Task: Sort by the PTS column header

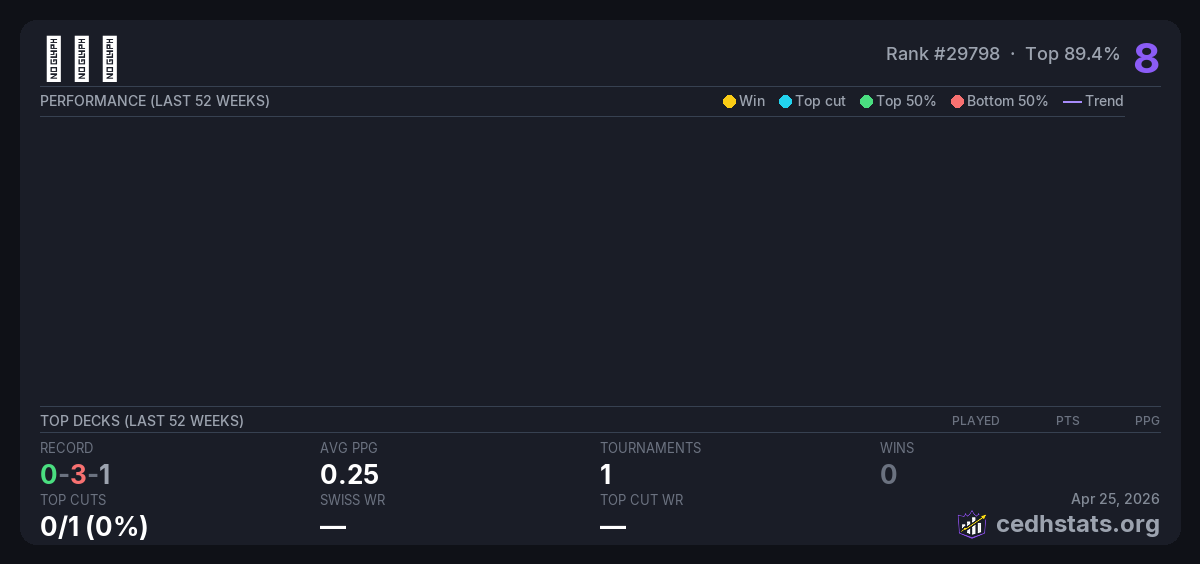Action: coord(1067,421)
